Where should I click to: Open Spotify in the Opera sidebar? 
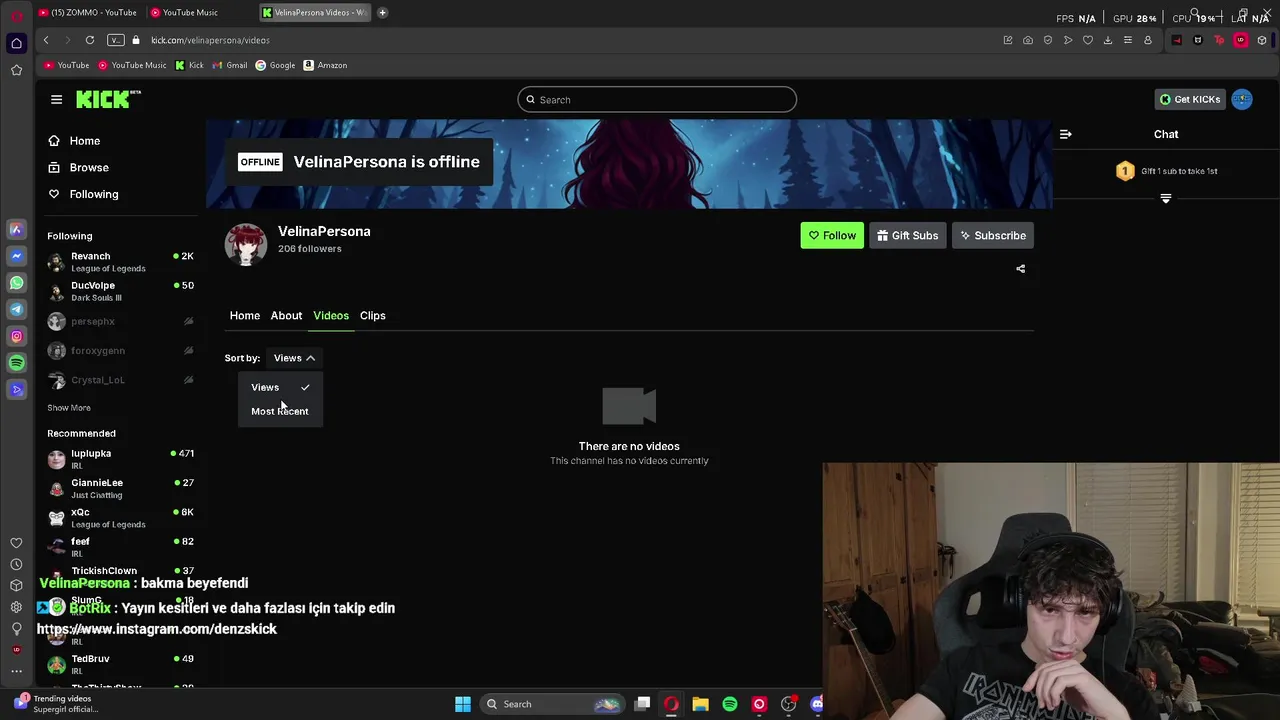tap(16, 363)
